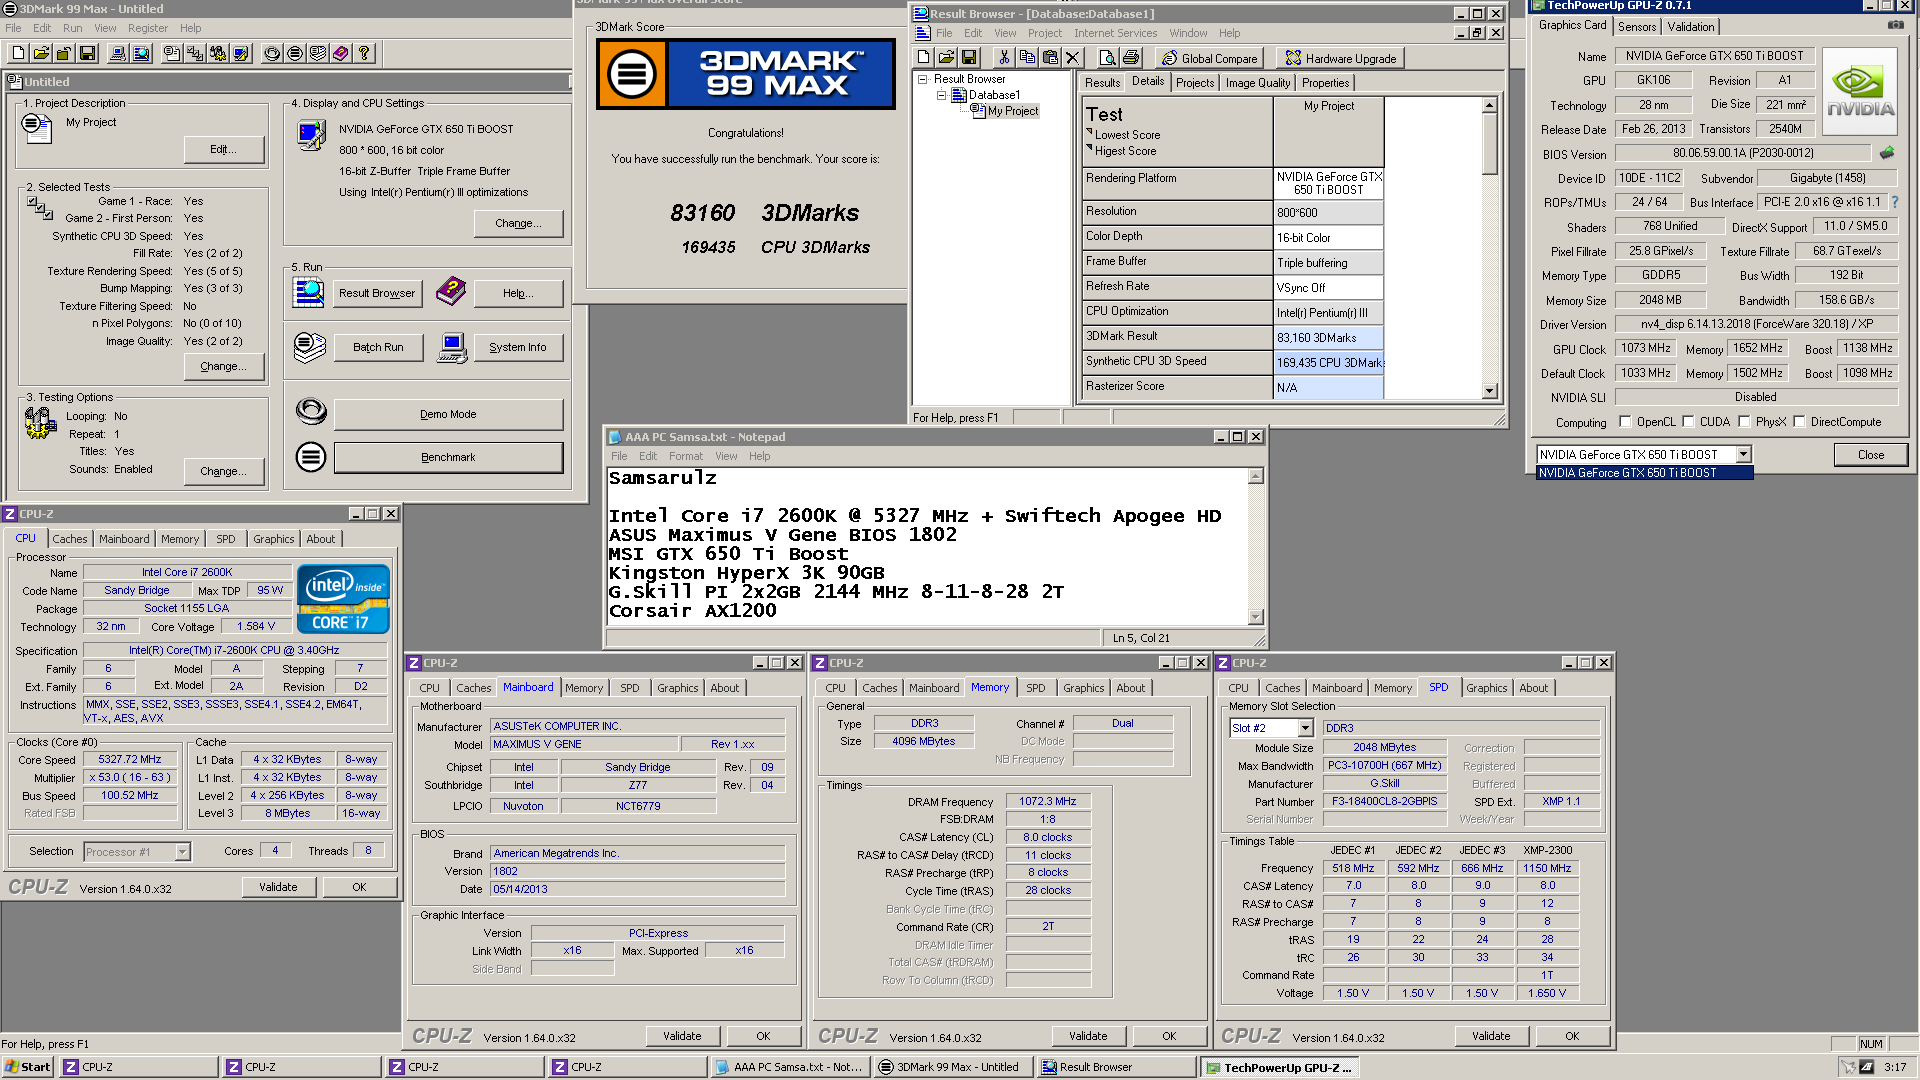Click the selected tests checkmarks toolbar icon
This screenshot has height=1080, width=1920.
click(195, 53)
